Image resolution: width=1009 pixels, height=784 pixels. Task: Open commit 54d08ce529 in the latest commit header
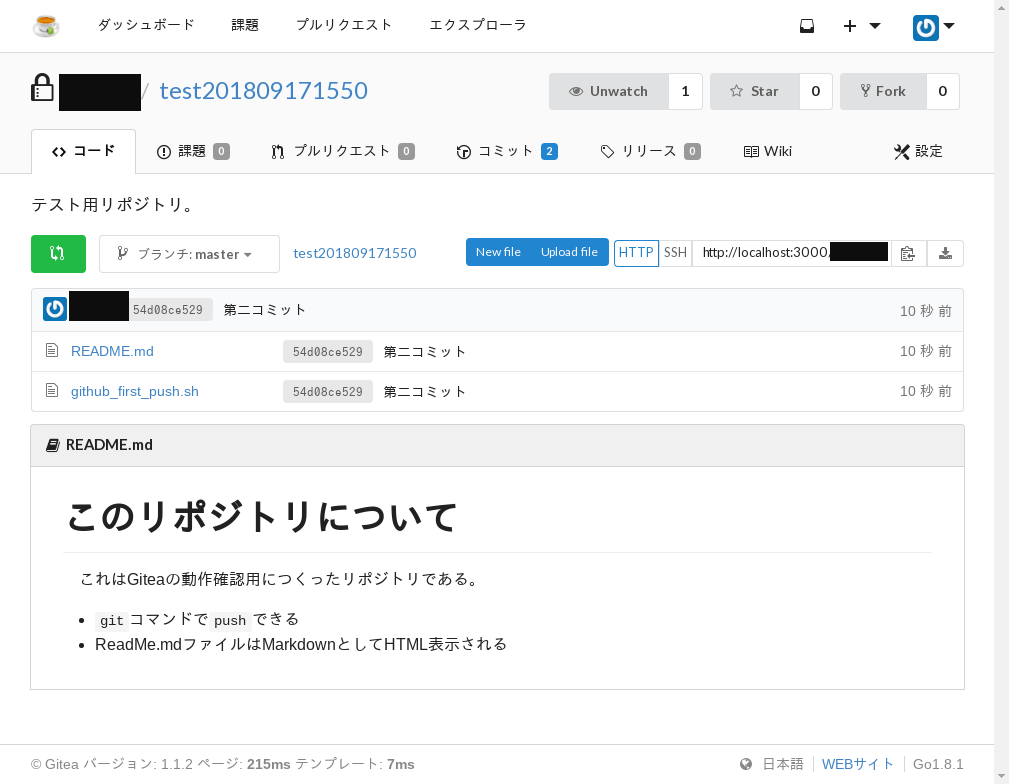click(x=169, y=310)
